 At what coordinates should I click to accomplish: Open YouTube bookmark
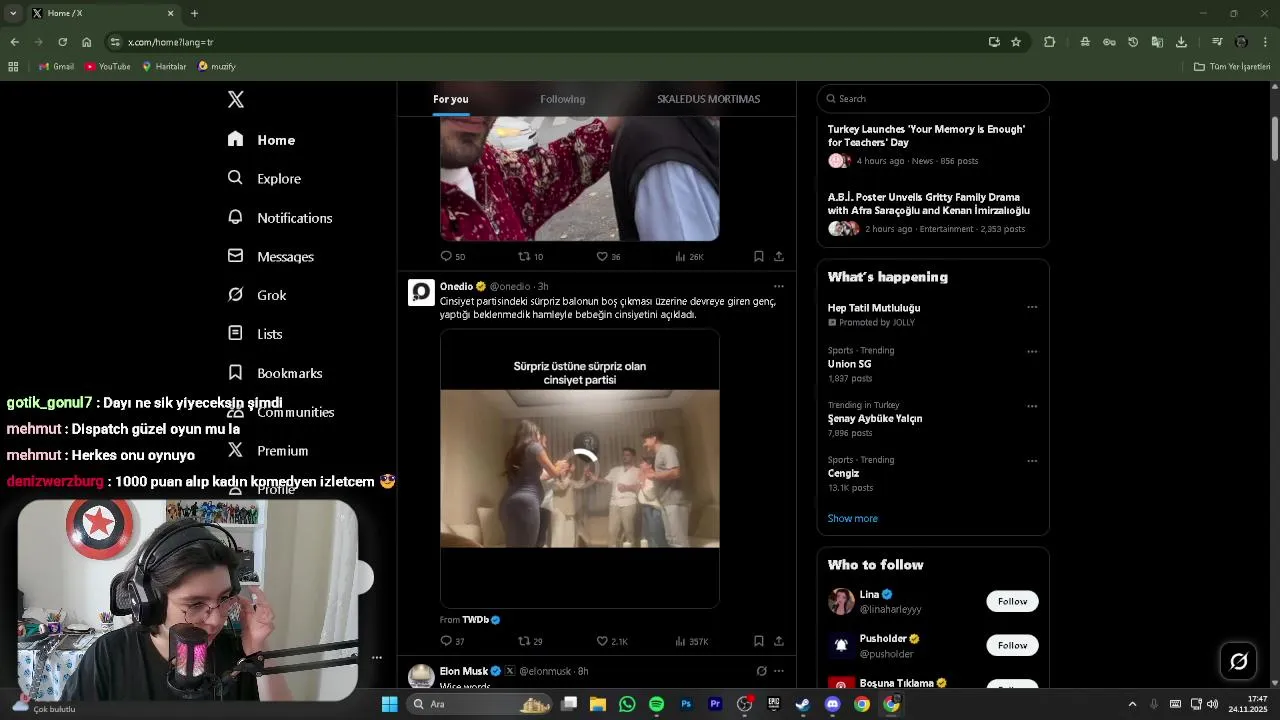tap(108, 66)
